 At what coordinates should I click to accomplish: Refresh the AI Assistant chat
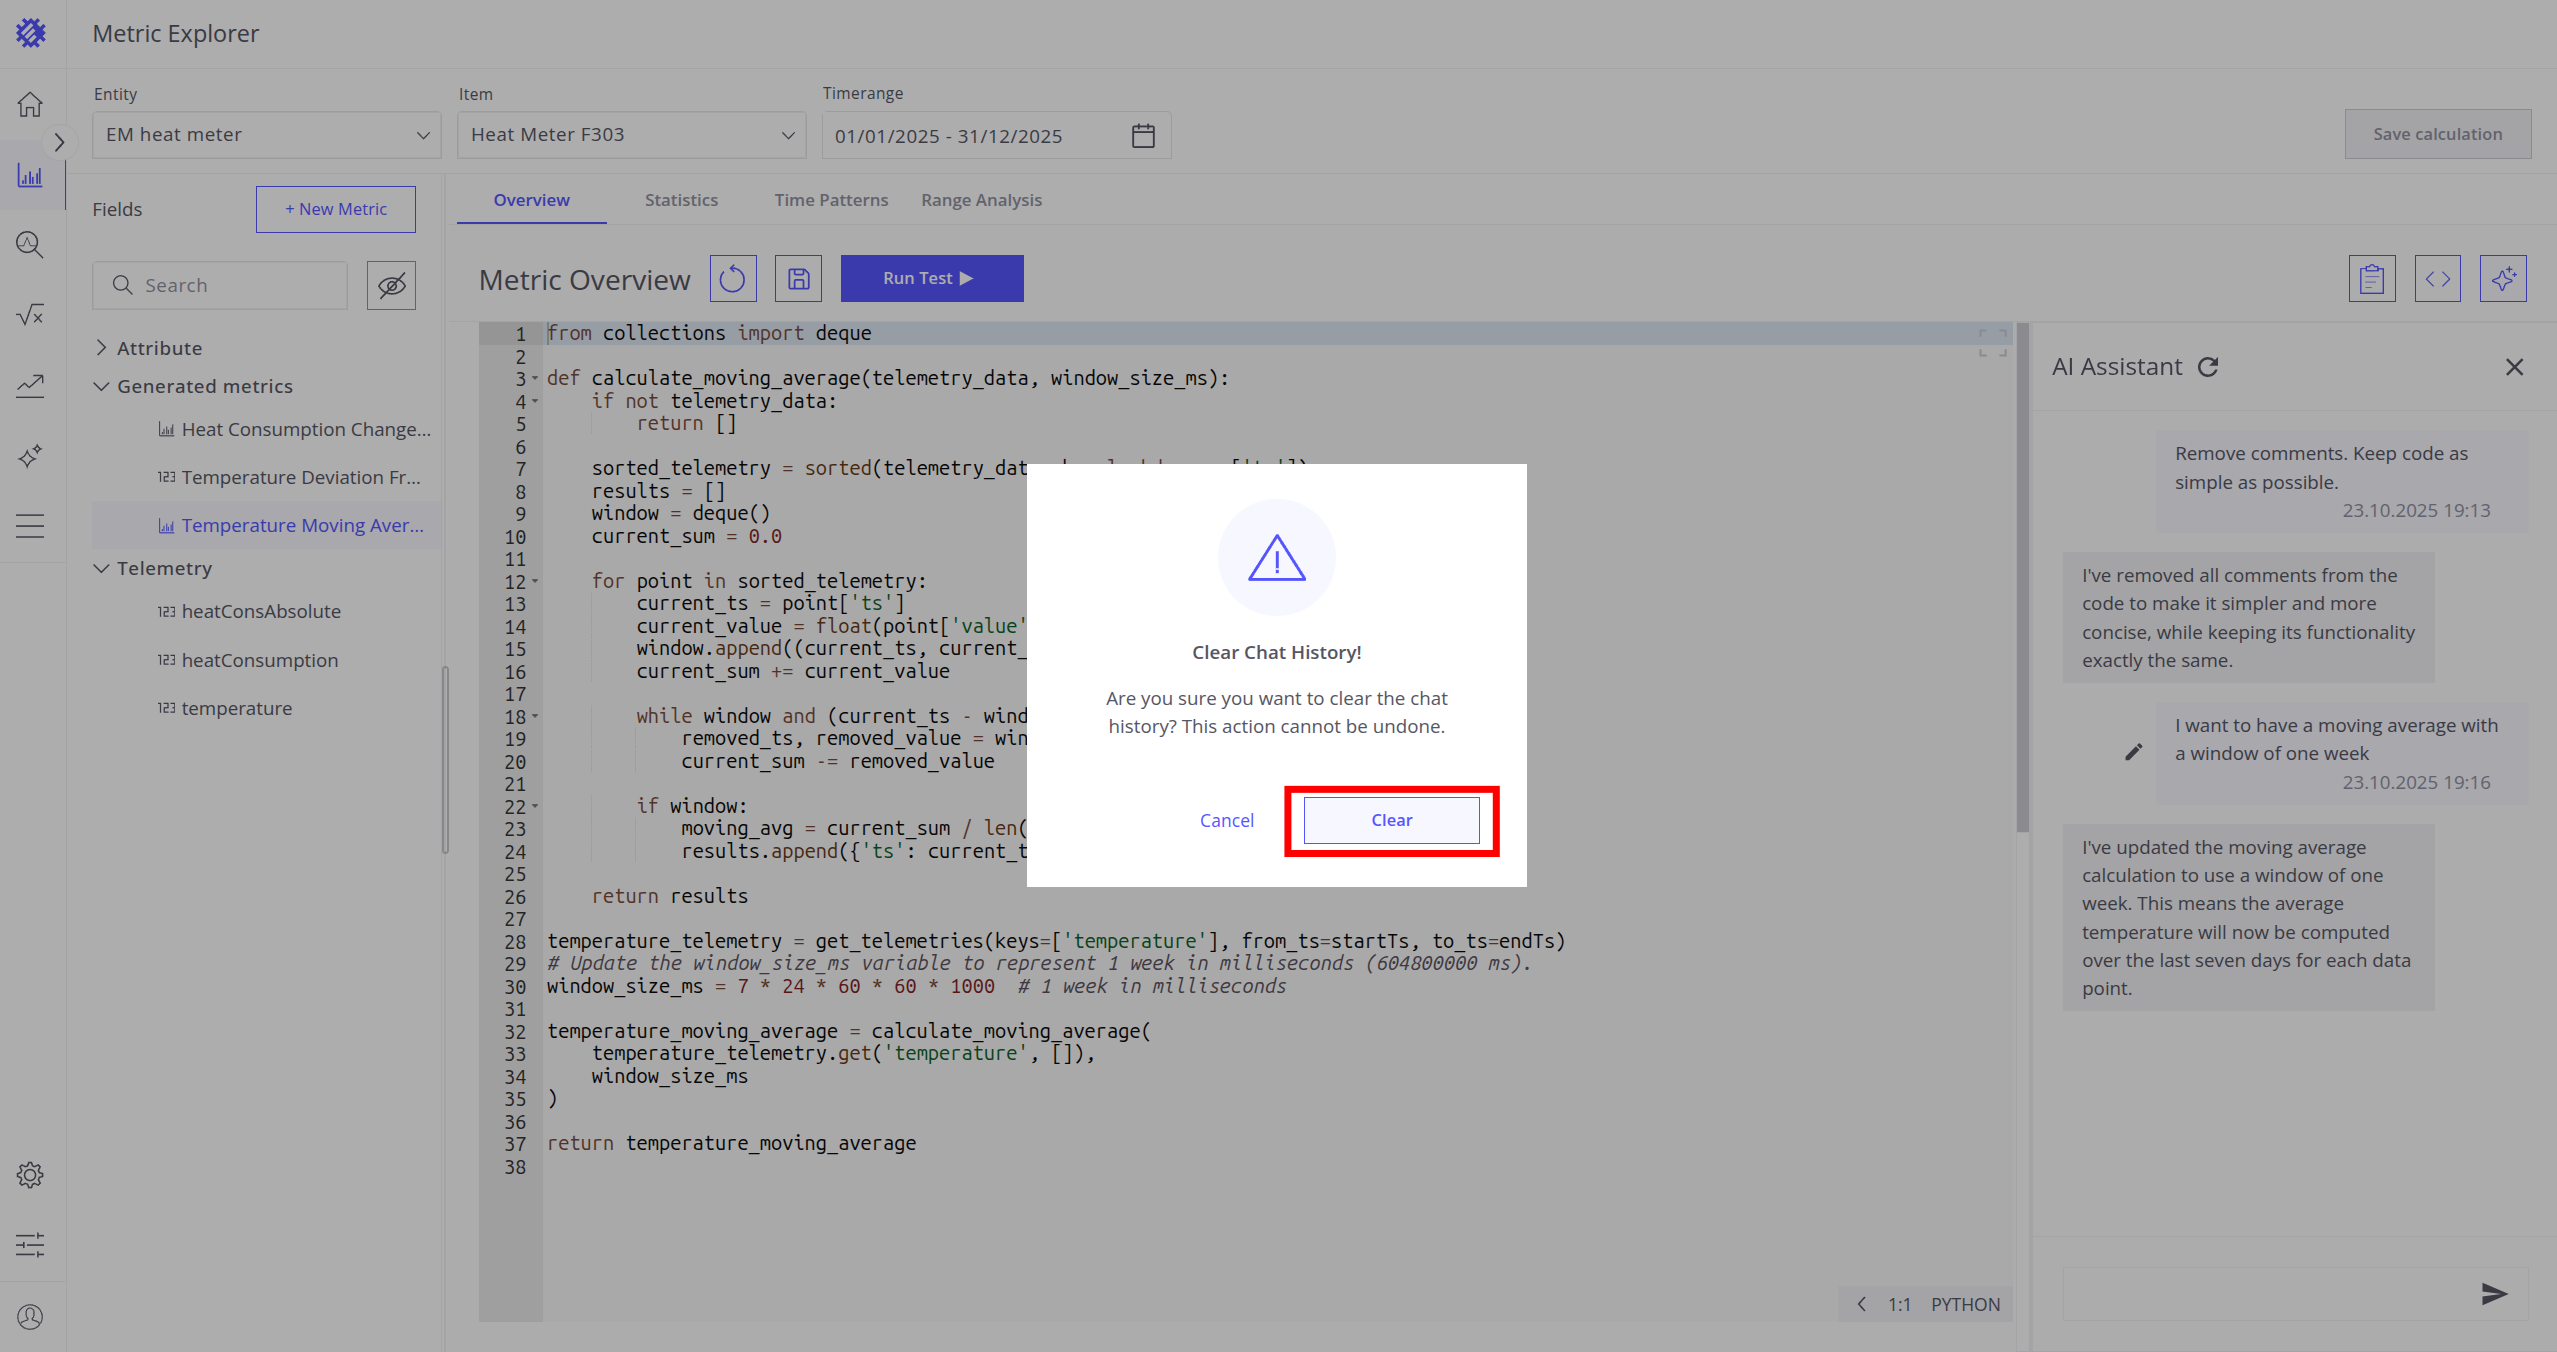point(2208,367)
